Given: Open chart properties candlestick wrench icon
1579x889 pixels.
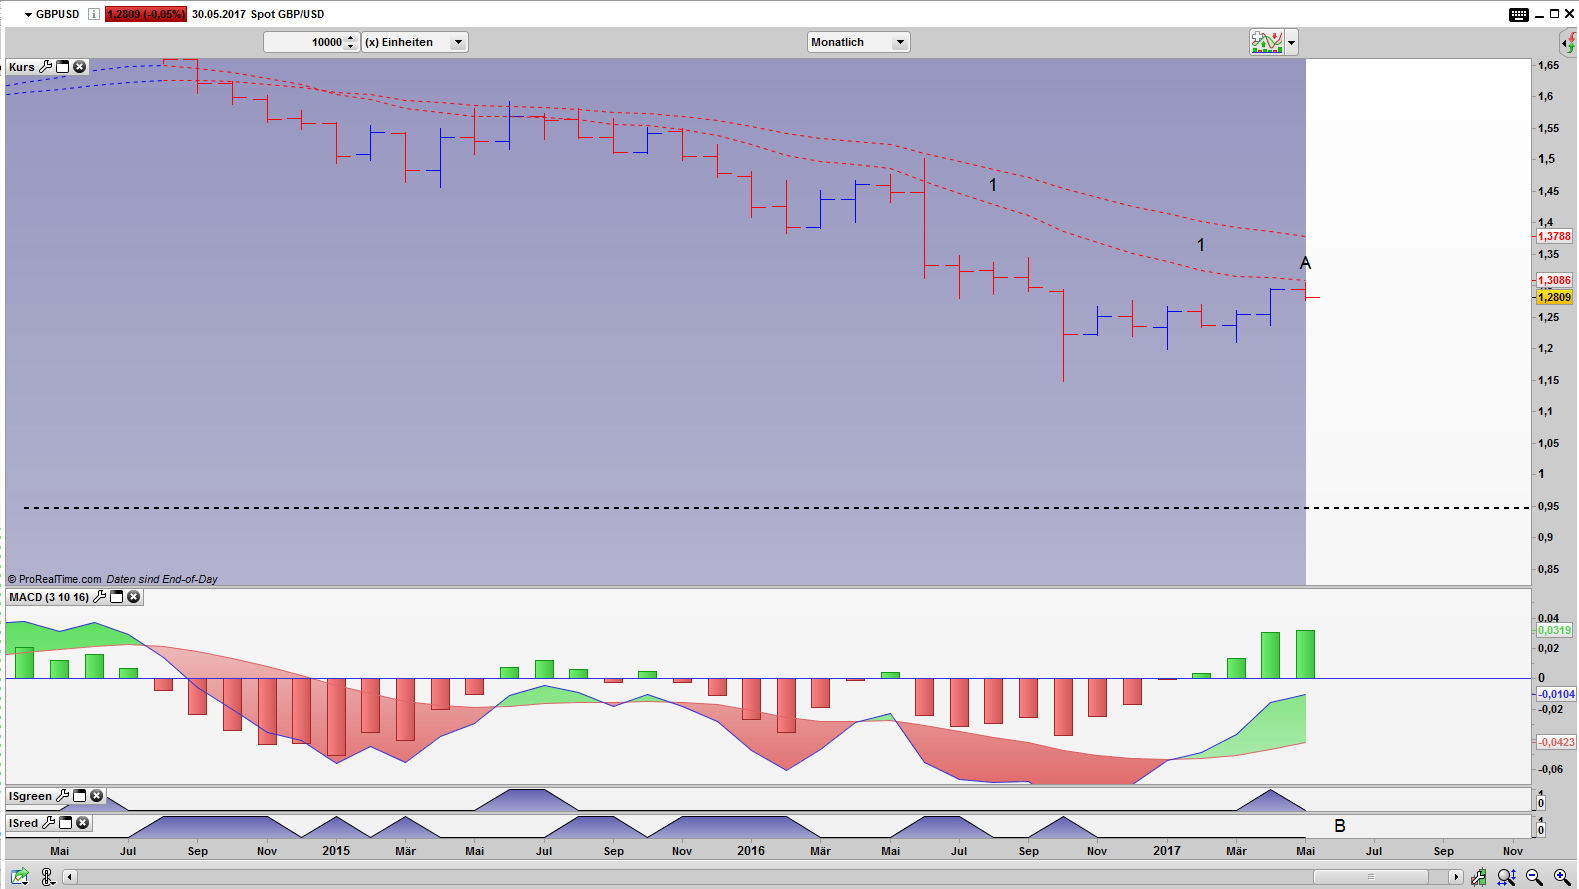Looking at the screenshot, I should 1478,877.
